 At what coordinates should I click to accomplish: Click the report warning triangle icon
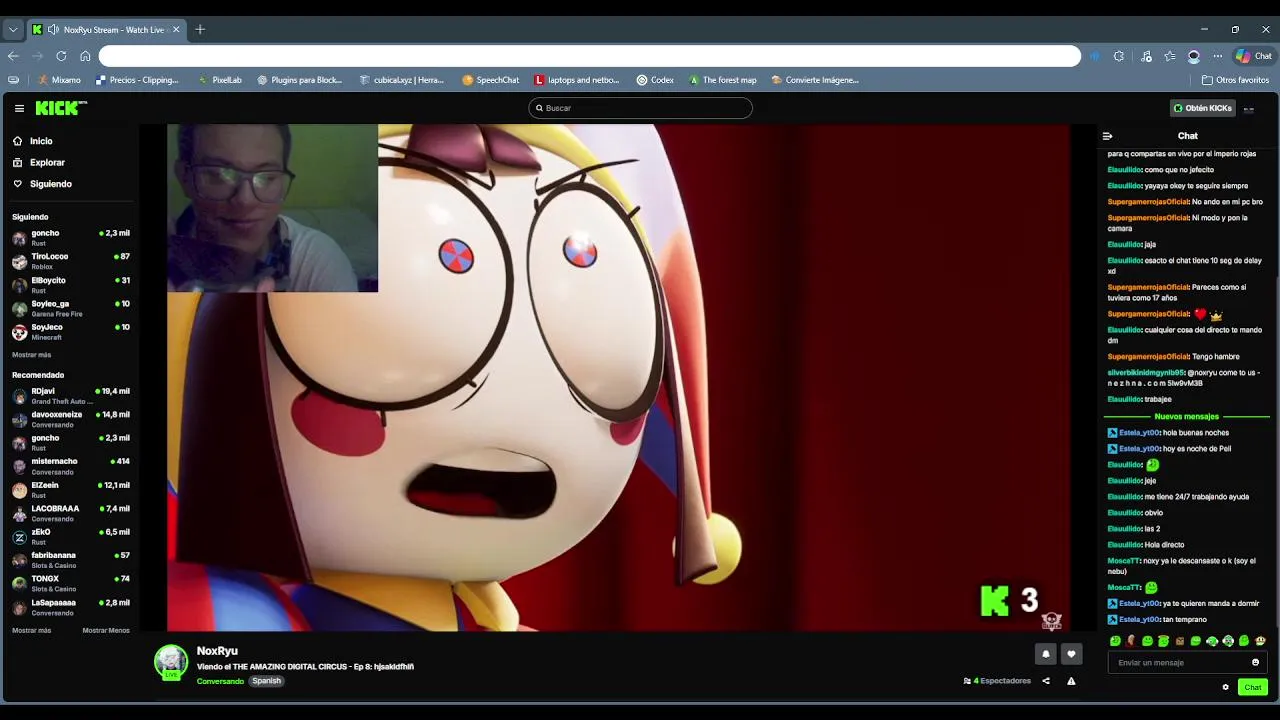pos(1071,681)
